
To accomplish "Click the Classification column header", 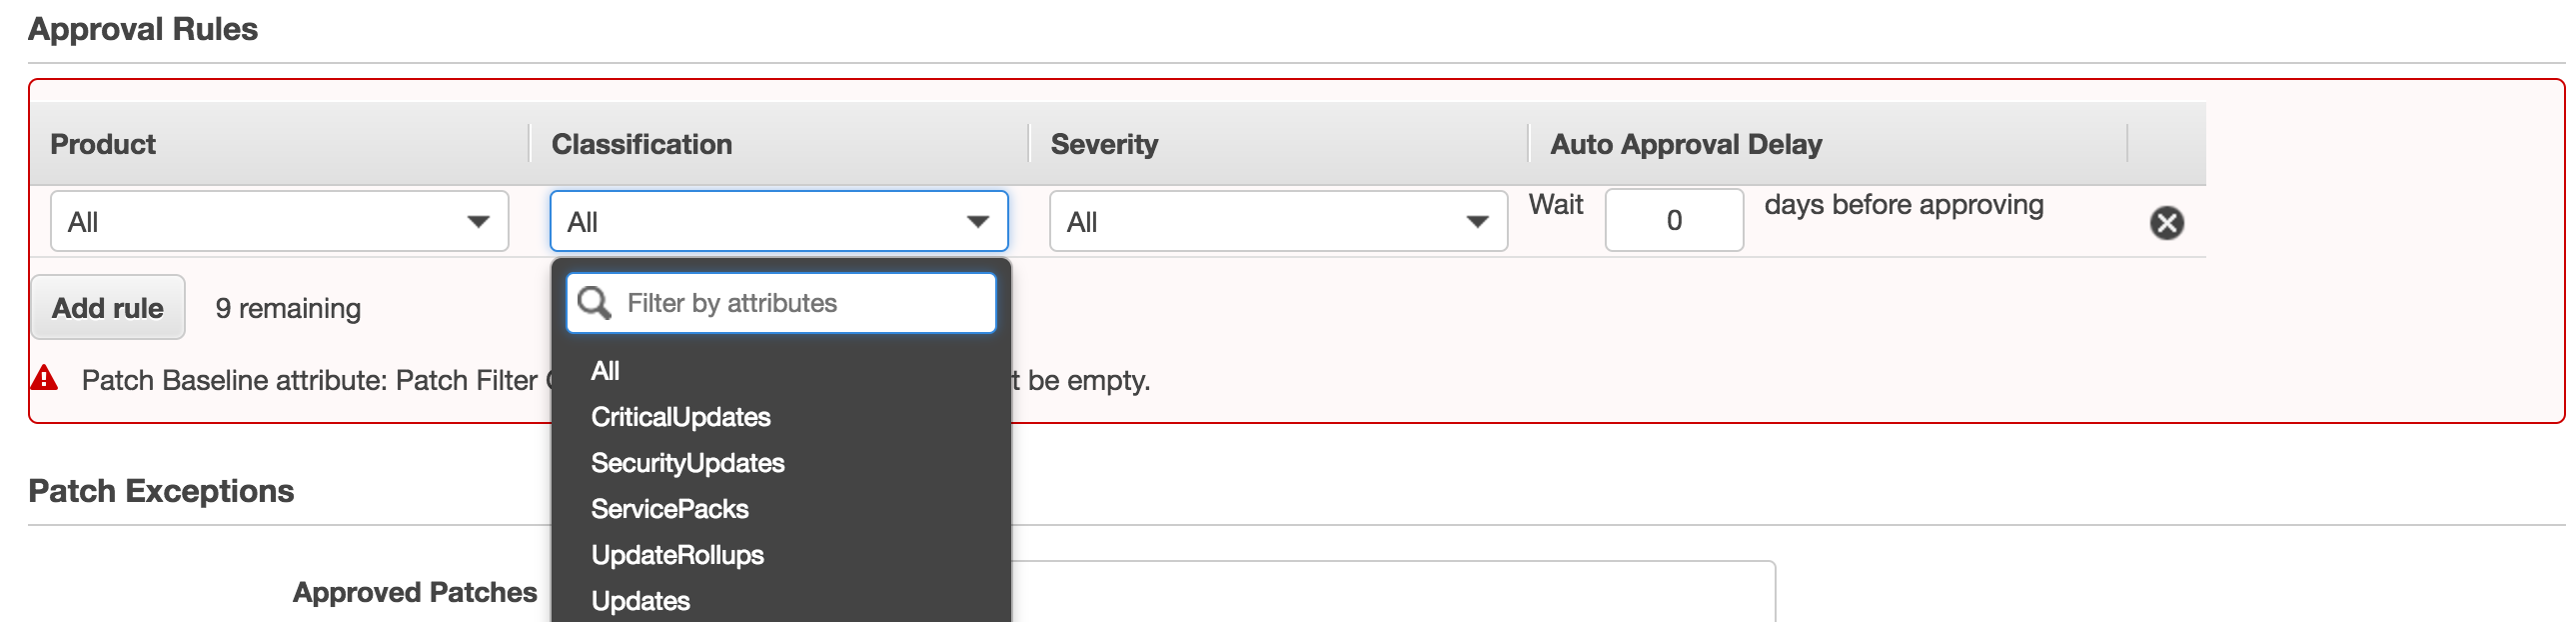I will pyautogui.click(x=641, y=144).
